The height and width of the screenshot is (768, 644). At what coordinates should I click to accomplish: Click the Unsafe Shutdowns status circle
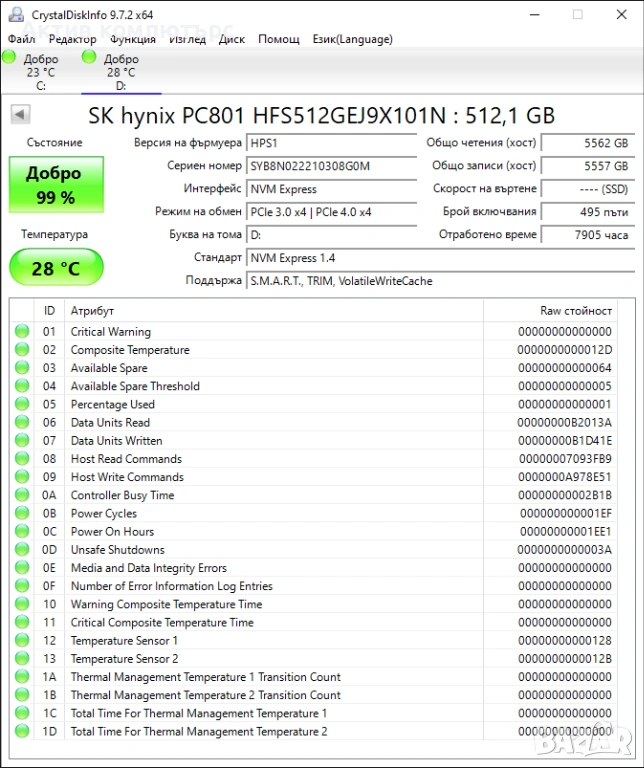22,550
